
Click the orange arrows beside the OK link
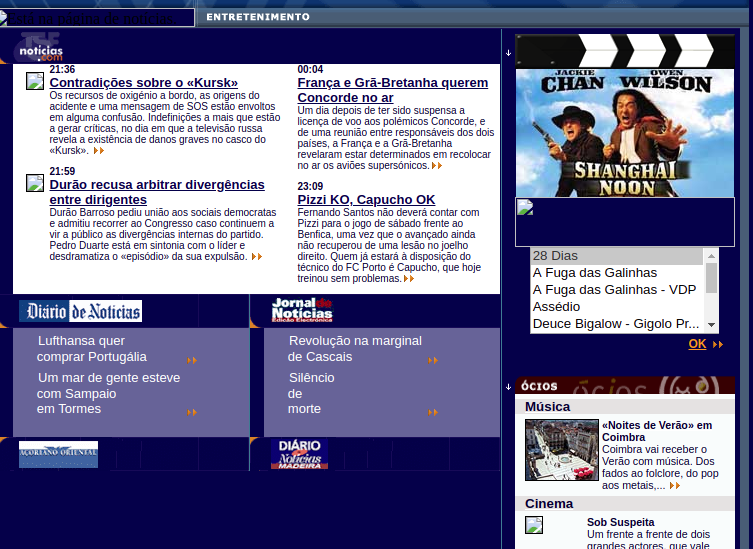718,344
